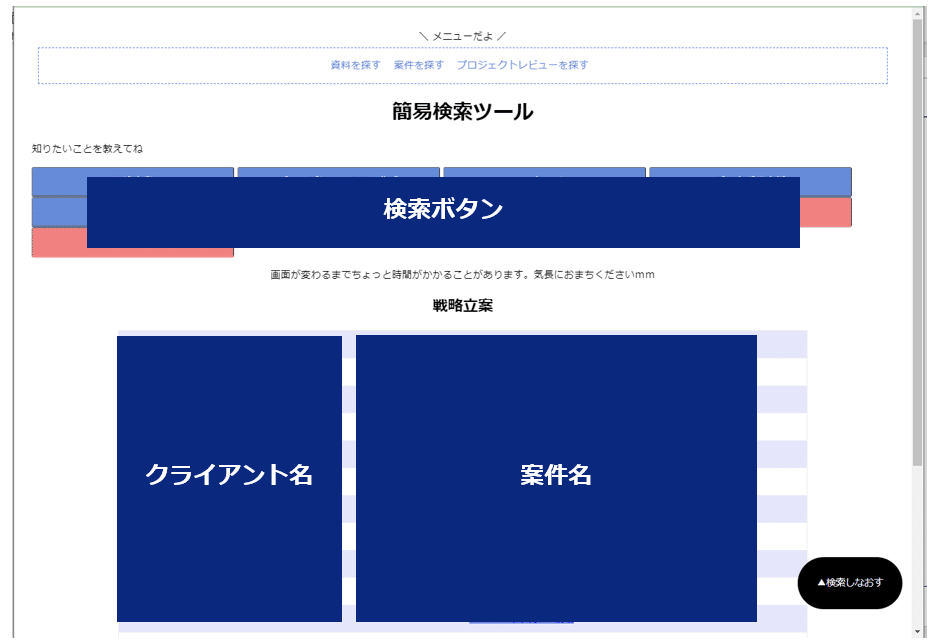Click the 戦略立案 results heading
The image size is (932, 643).
462,305
